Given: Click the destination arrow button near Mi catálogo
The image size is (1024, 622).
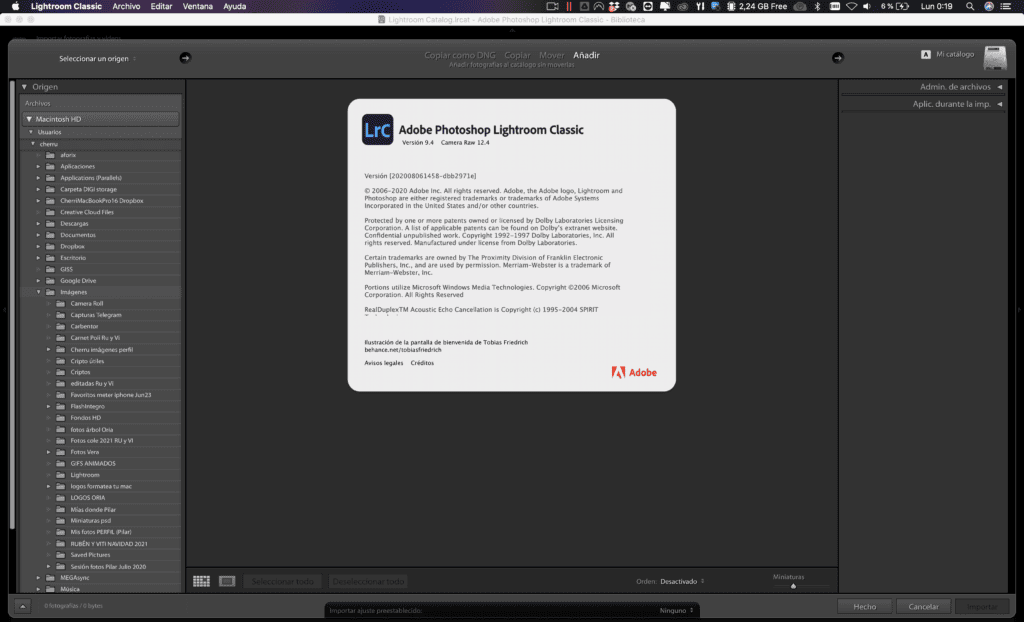Looking at the screenshot, I should 838,58.
